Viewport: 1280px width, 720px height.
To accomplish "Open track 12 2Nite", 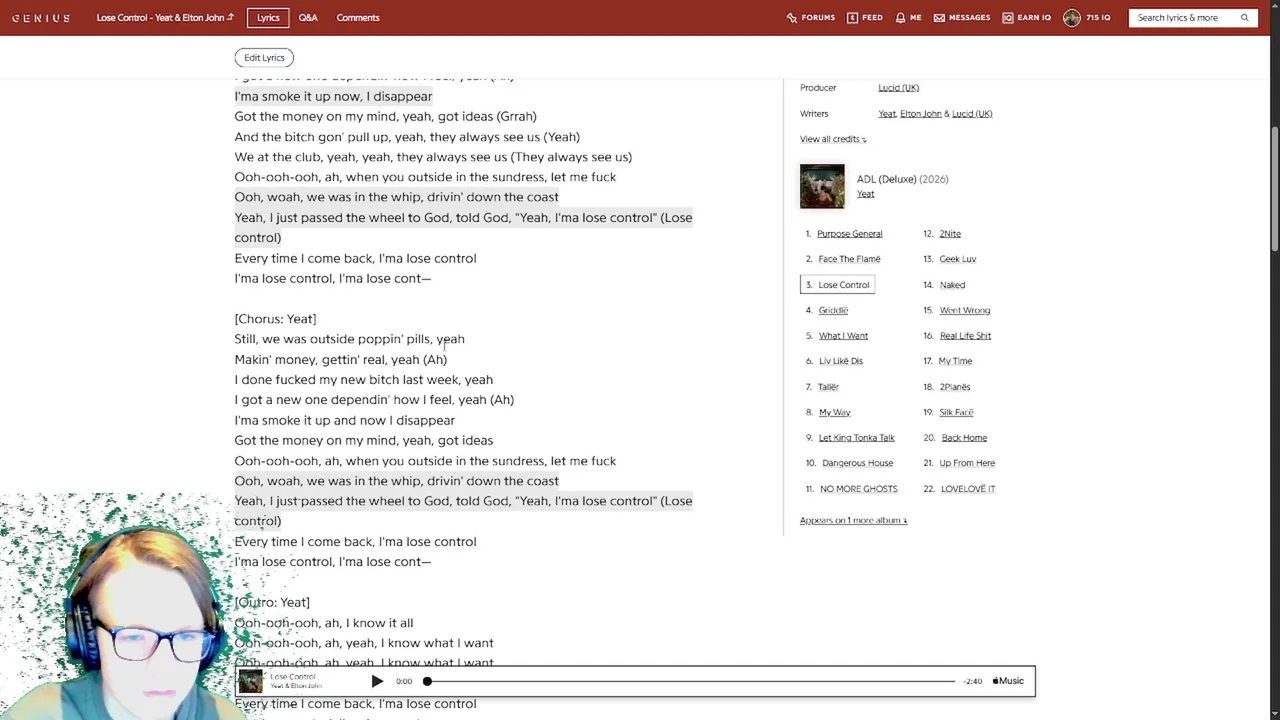I will point(950,234).
